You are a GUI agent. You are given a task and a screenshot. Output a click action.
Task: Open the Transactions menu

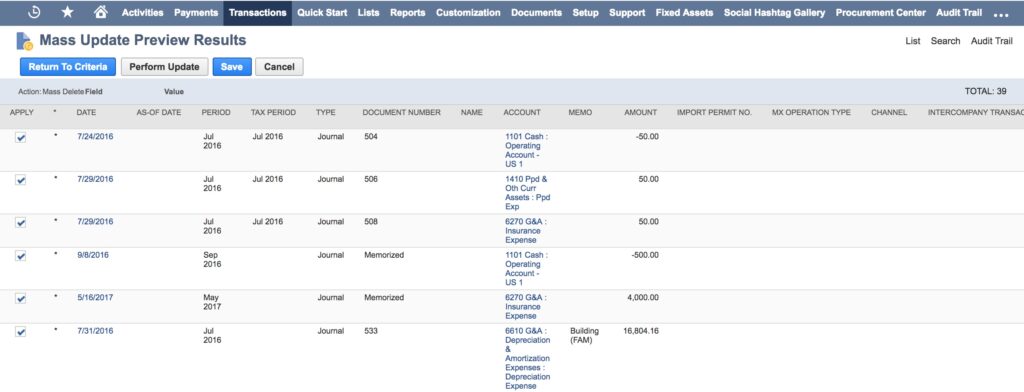(257, 12)
